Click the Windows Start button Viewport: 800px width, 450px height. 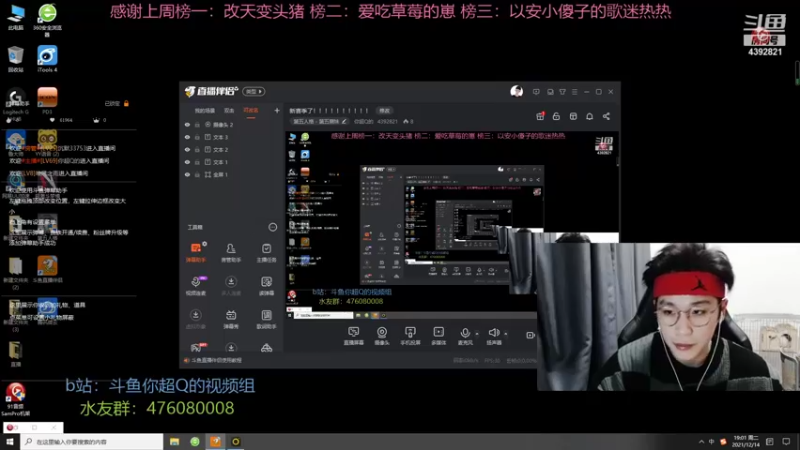click(10, 441)
